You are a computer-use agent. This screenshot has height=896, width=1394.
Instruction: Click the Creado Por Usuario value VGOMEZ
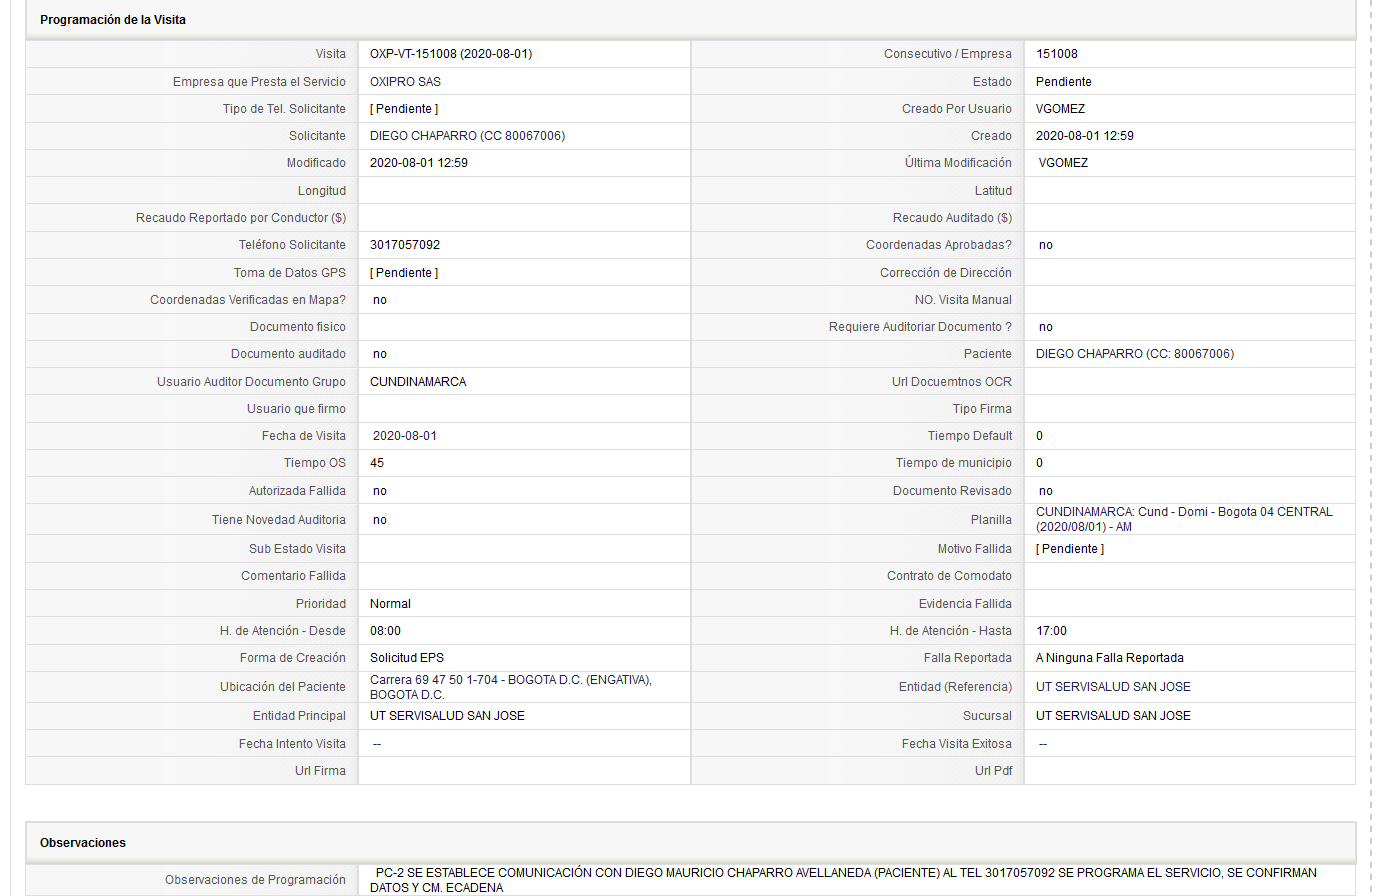(1060, 109)
